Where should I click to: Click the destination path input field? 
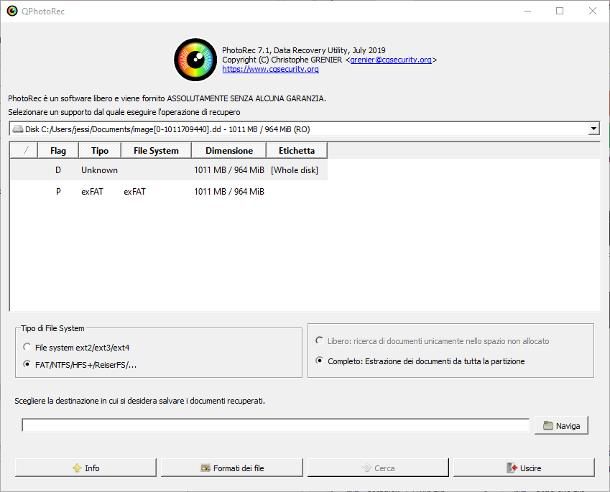(275, 425)
